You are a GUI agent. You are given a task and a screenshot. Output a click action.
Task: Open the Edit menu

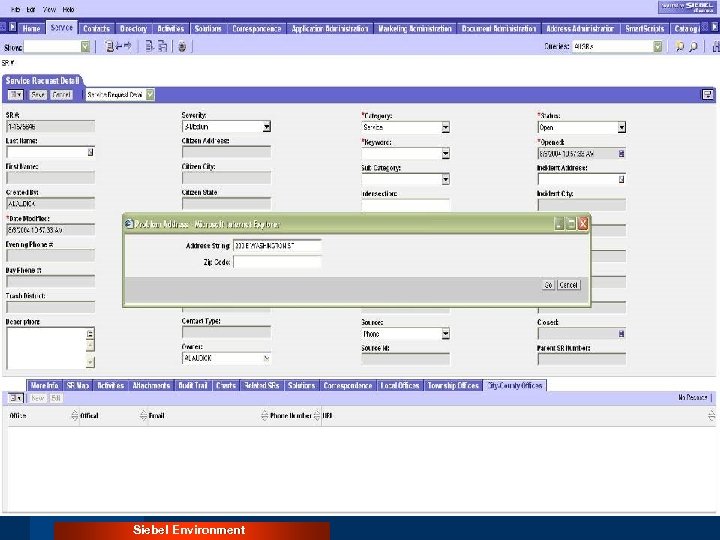[x=31, y=9]
